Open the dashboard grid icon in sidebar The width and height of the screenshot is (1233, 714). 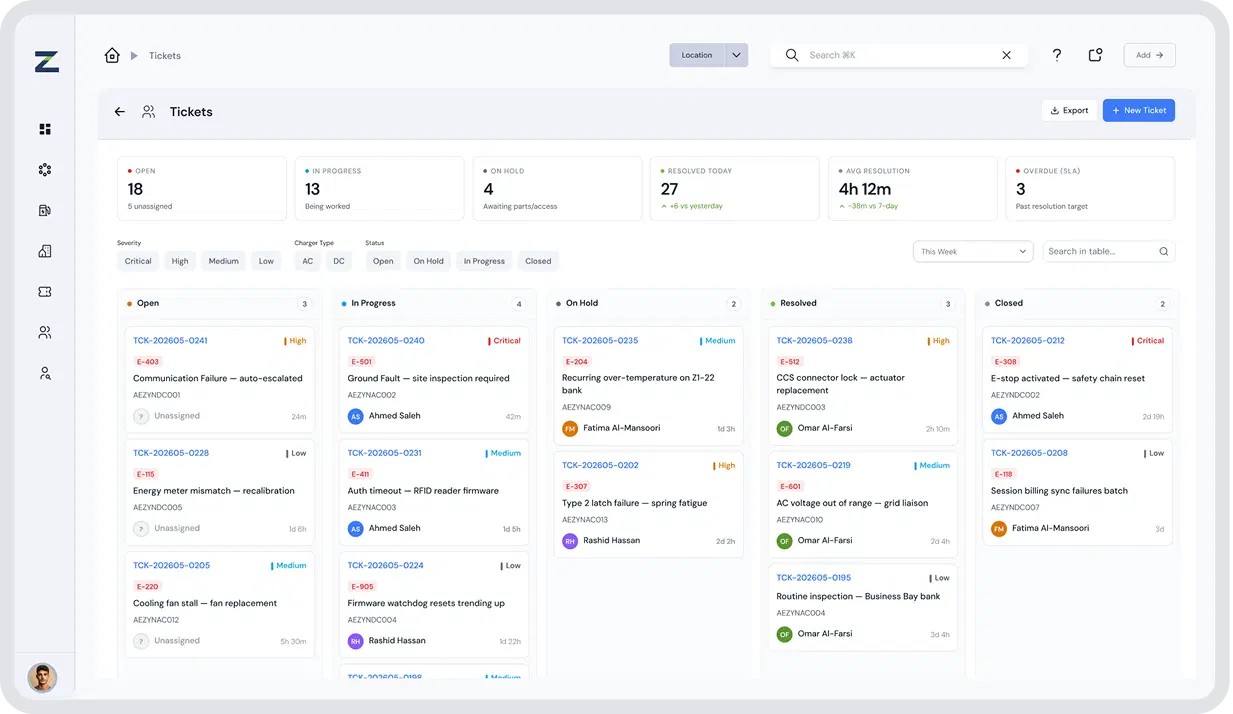45,129
